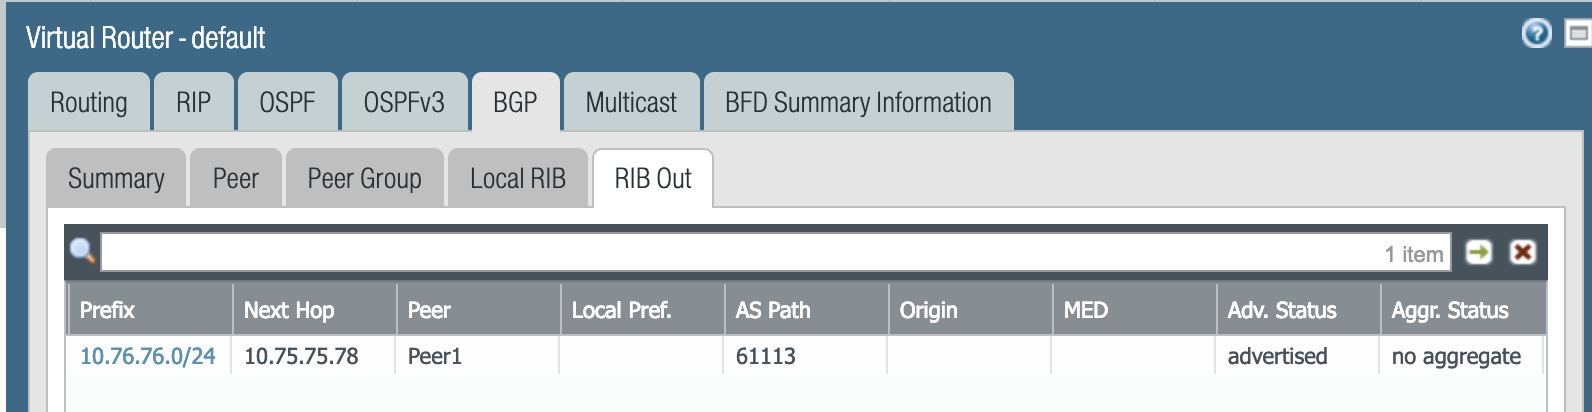The image size is (1592, 412).
Task: Select the OSPFv3 tab
Action: (x=404, y=102)
